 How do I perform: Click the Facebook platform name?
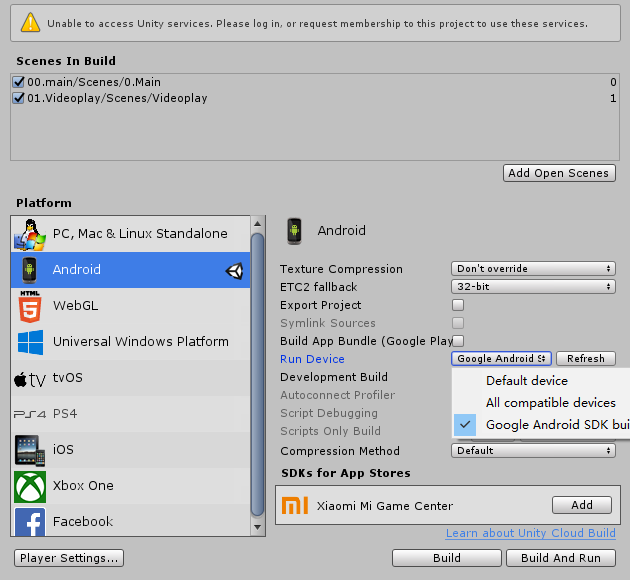(x=83, y=521)
